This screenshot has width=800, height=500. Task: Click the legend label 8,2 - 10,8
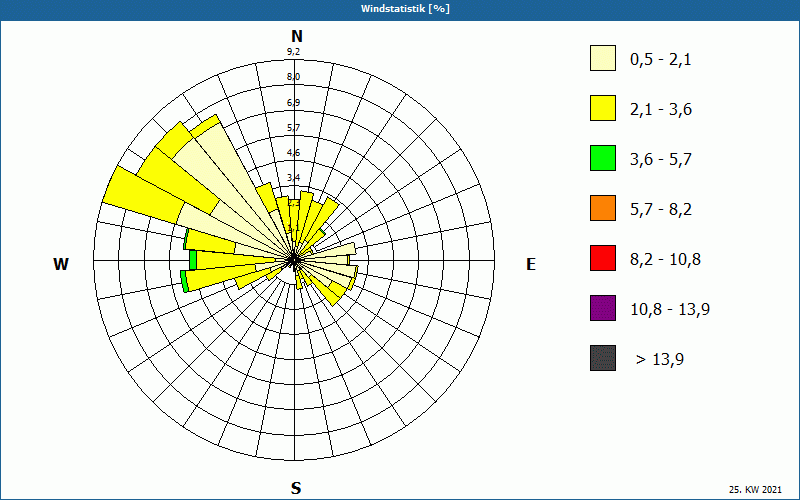(x=665, y=260)
